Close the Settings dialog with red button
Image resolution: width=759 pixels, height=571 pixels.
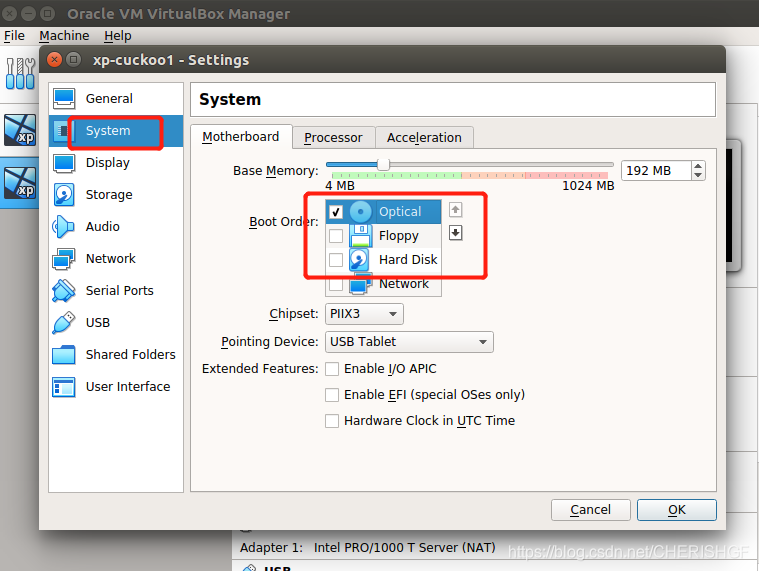point(55,60)
